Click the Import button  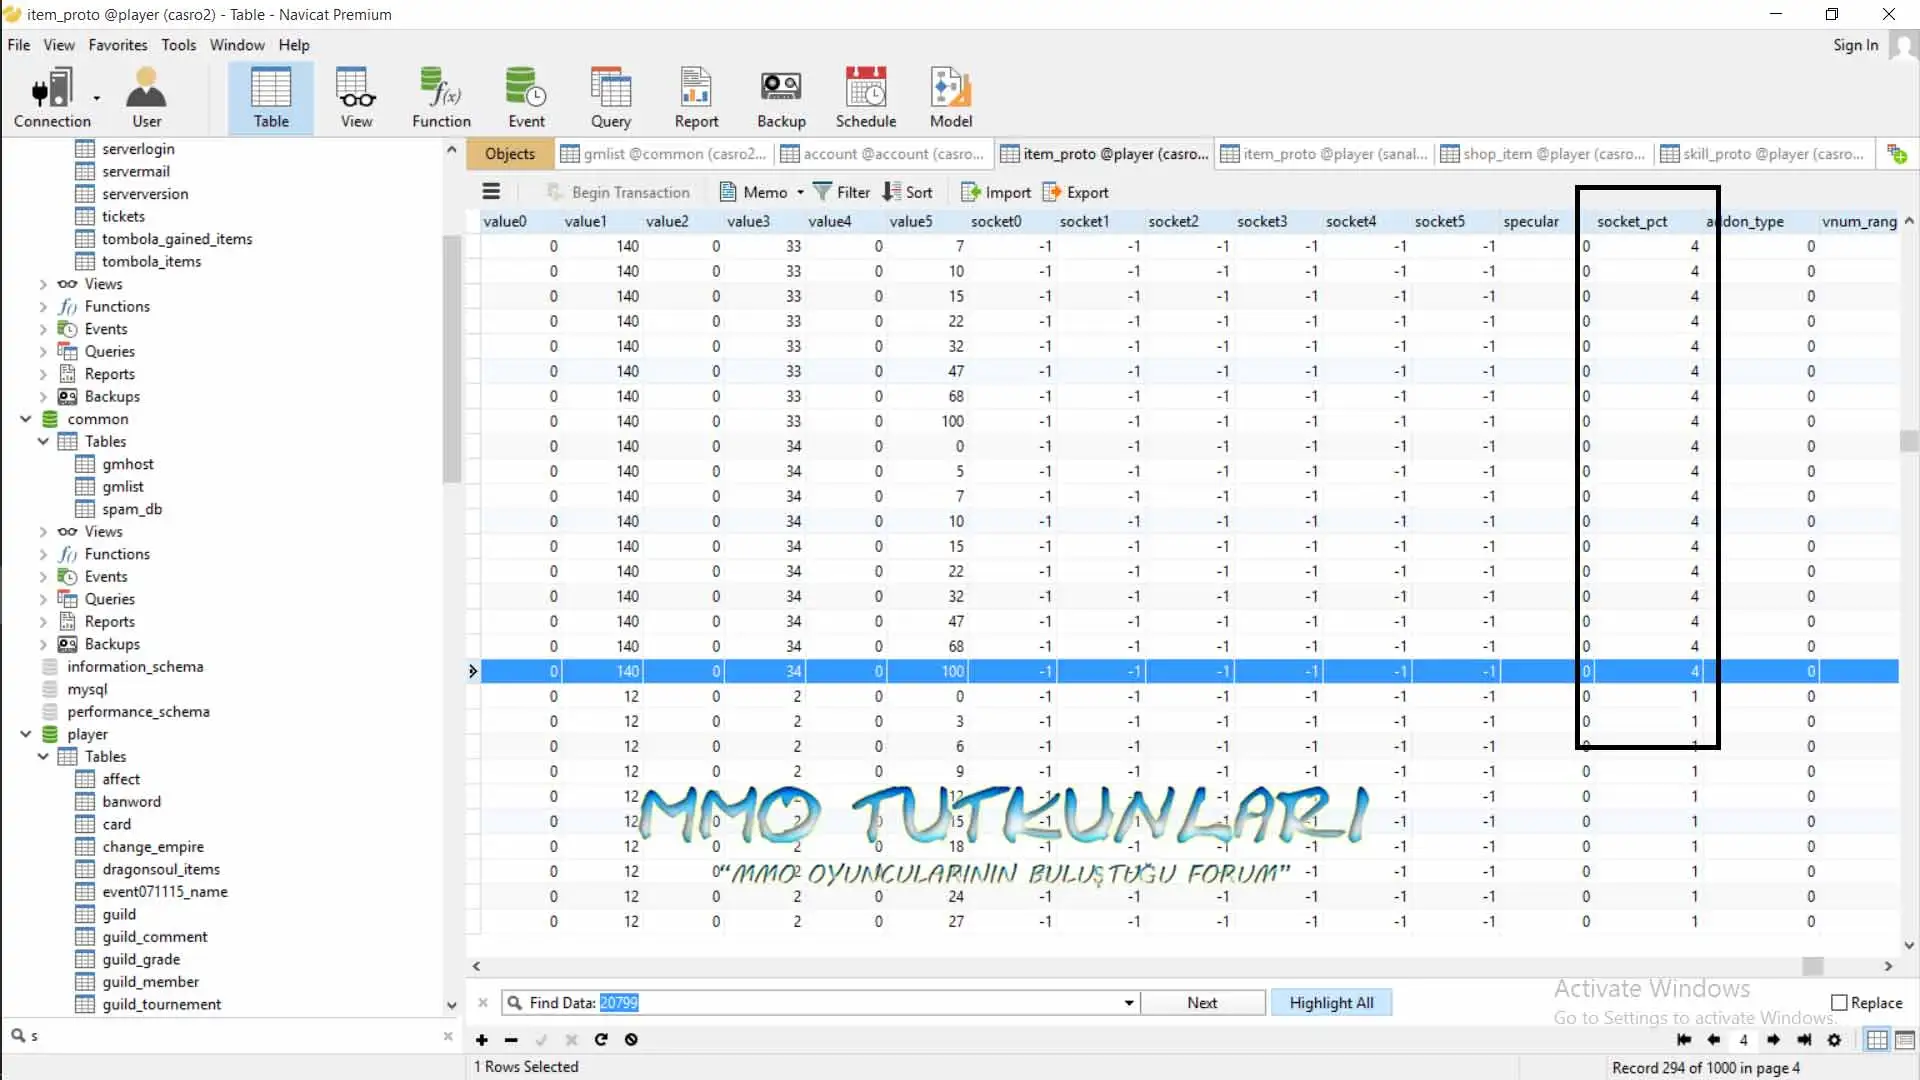point(996,192)
